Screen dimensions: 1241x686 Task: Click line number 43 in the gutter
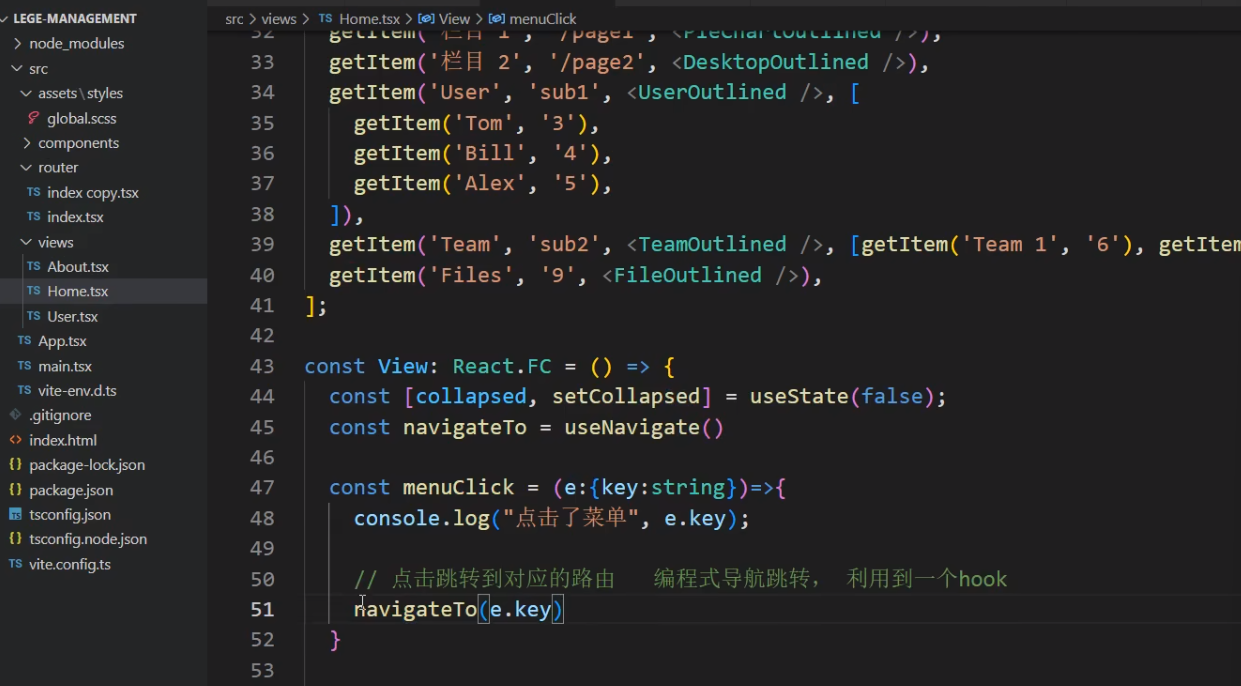[262, 366]
